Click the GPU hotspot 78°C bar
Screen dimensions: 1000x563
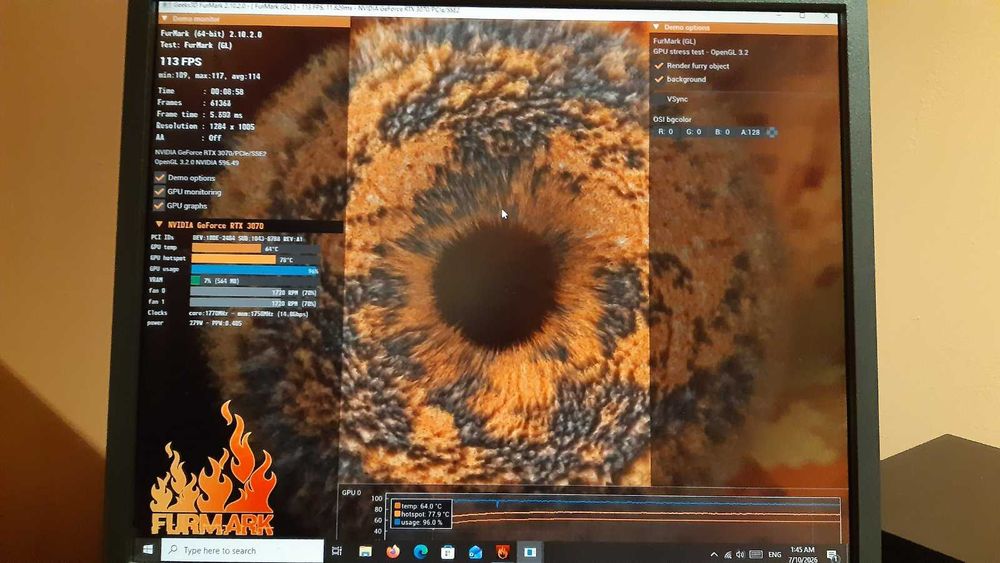point(255,259)
